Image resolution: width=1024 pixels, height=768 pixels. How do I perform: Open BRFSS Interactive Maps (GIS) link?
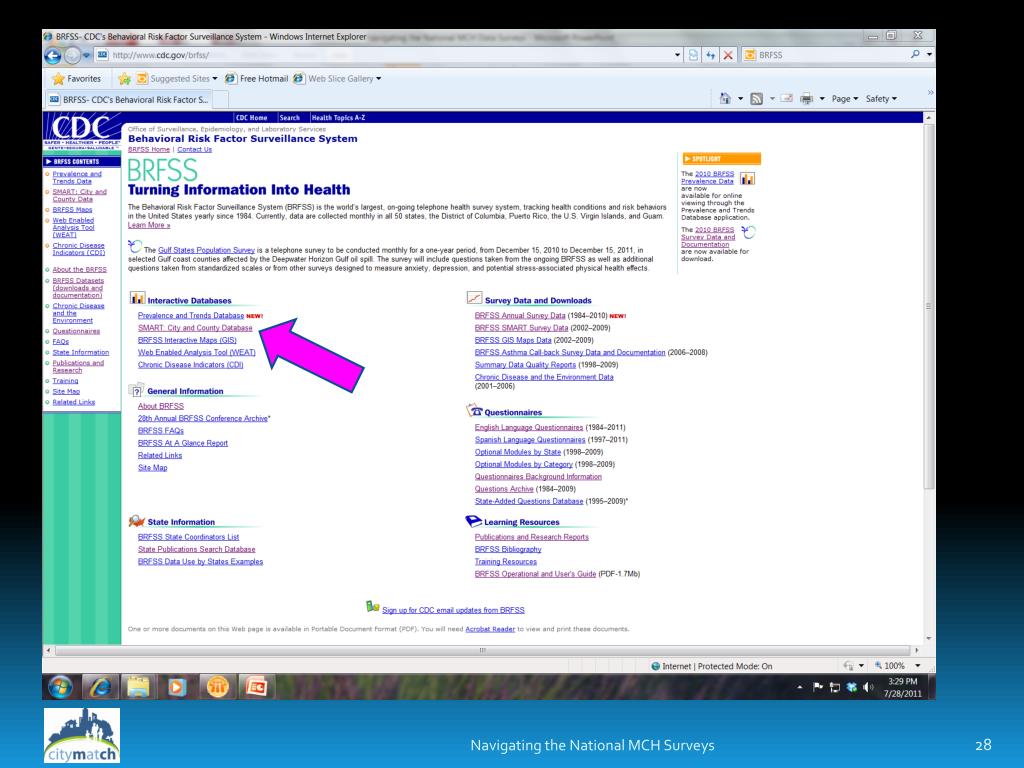[x=187, y=340]
